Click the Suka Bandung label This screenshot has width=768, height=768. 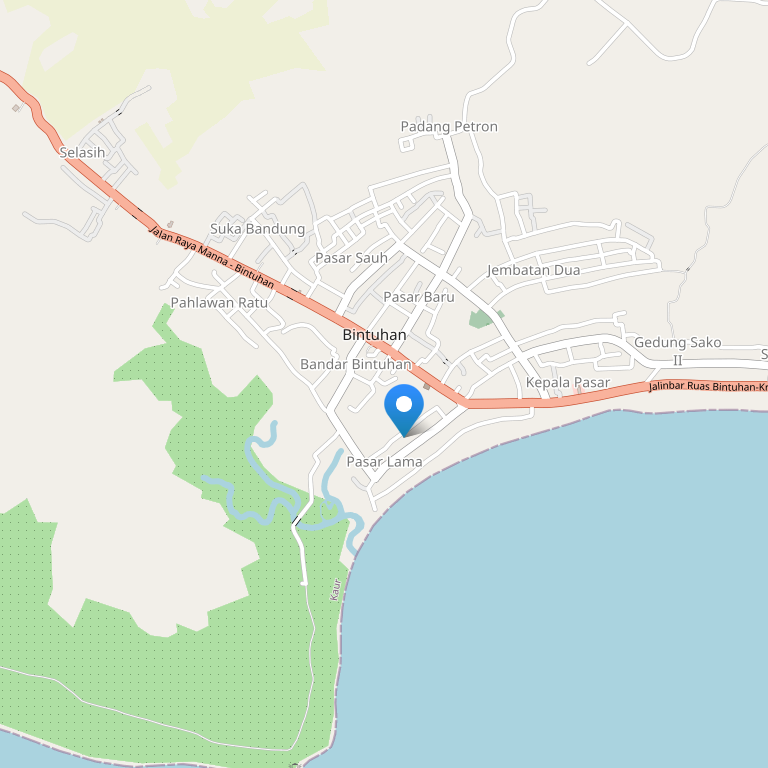coord(258,229)
